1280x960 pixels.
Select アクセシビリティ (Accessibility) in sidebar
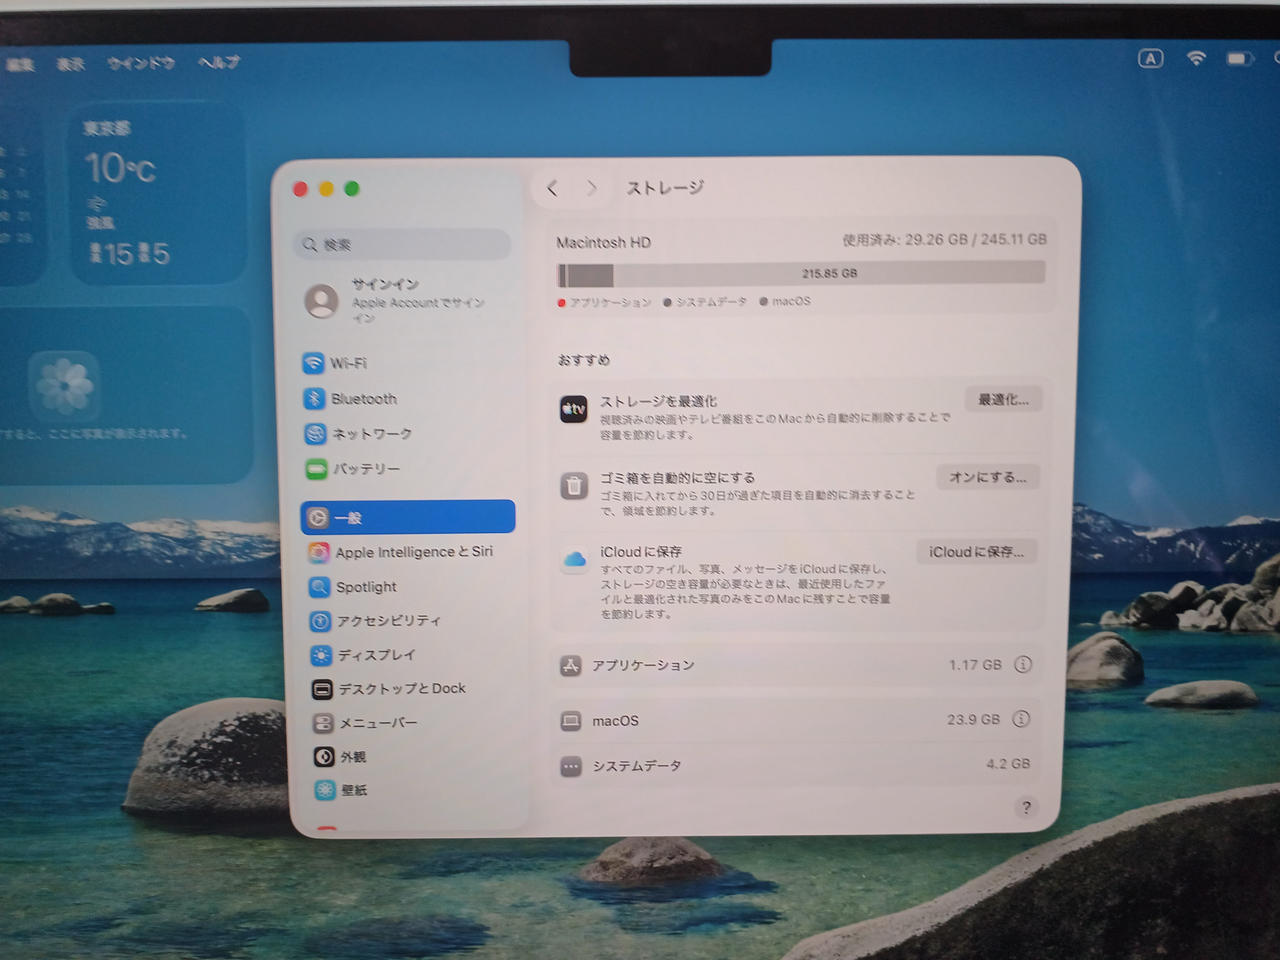[388, 621]
